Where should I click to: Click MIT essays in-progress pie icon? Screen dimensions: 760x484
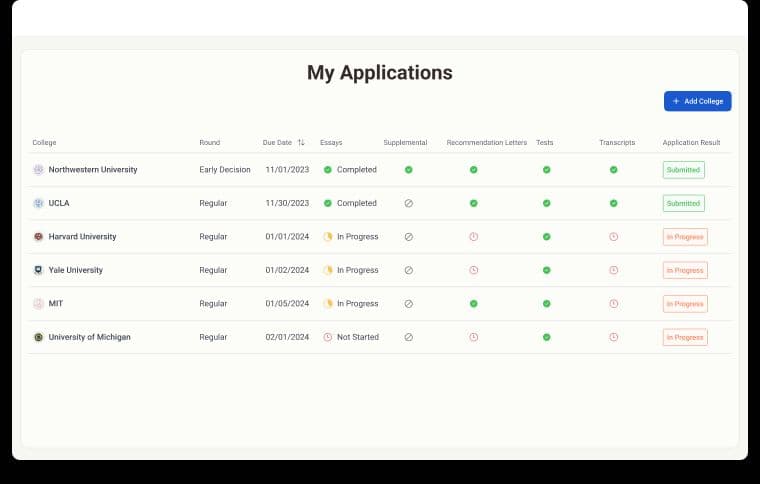328,303
